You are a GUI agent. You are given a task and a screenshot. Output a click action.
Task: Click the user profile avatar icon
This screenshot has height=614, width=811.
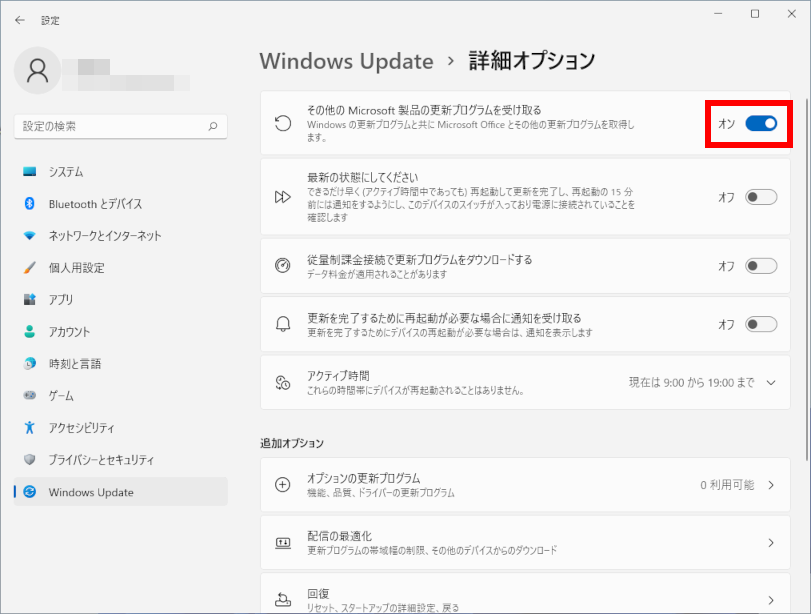(x=38, y=69)
